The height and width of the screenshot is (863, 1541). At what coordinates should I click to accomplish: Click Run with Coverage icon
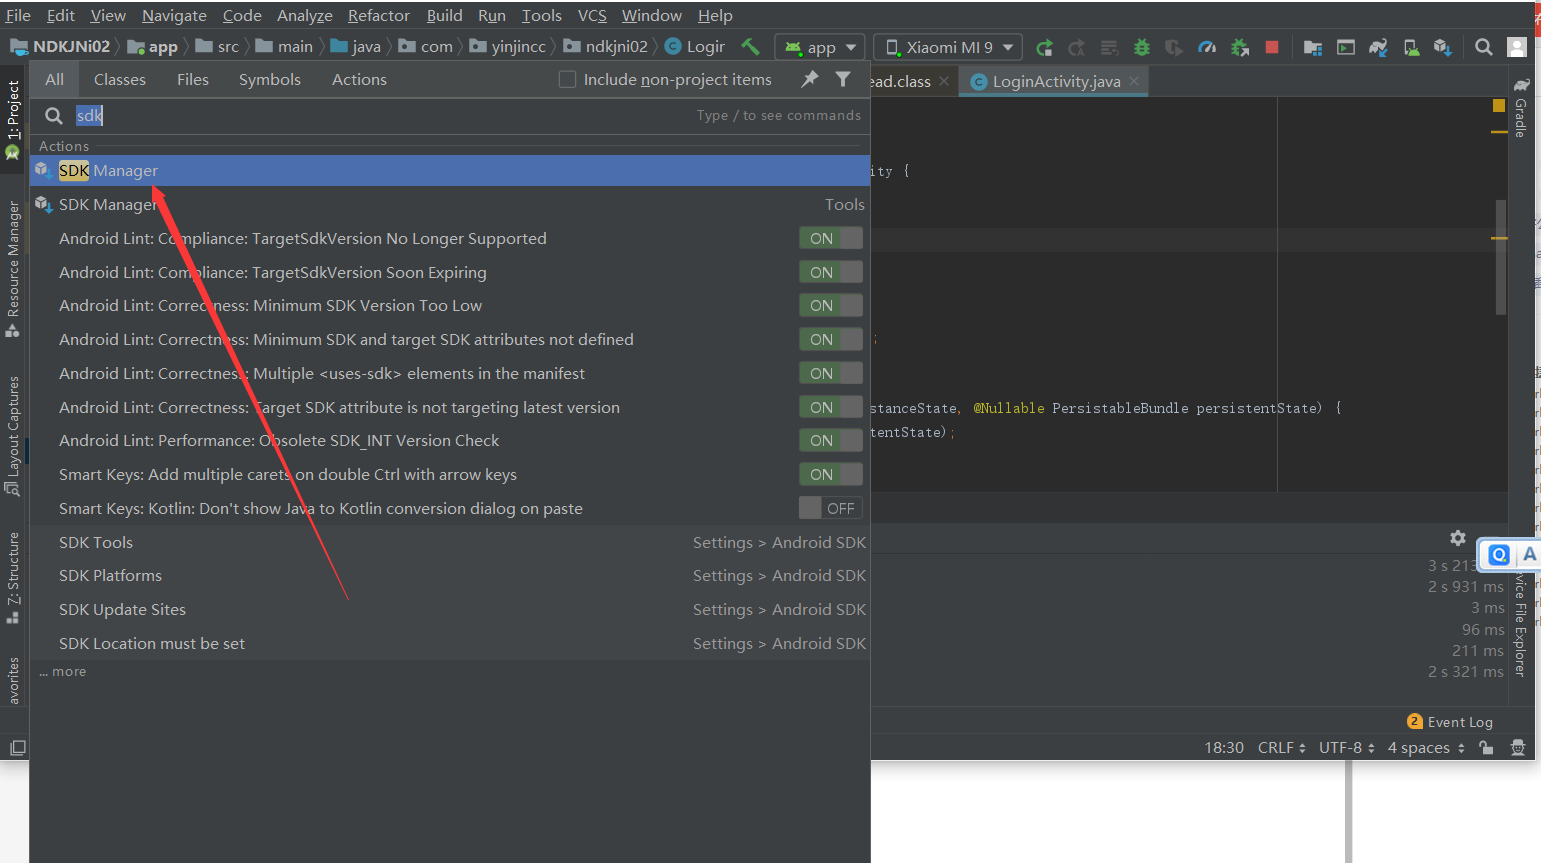tap(1174, 47)
